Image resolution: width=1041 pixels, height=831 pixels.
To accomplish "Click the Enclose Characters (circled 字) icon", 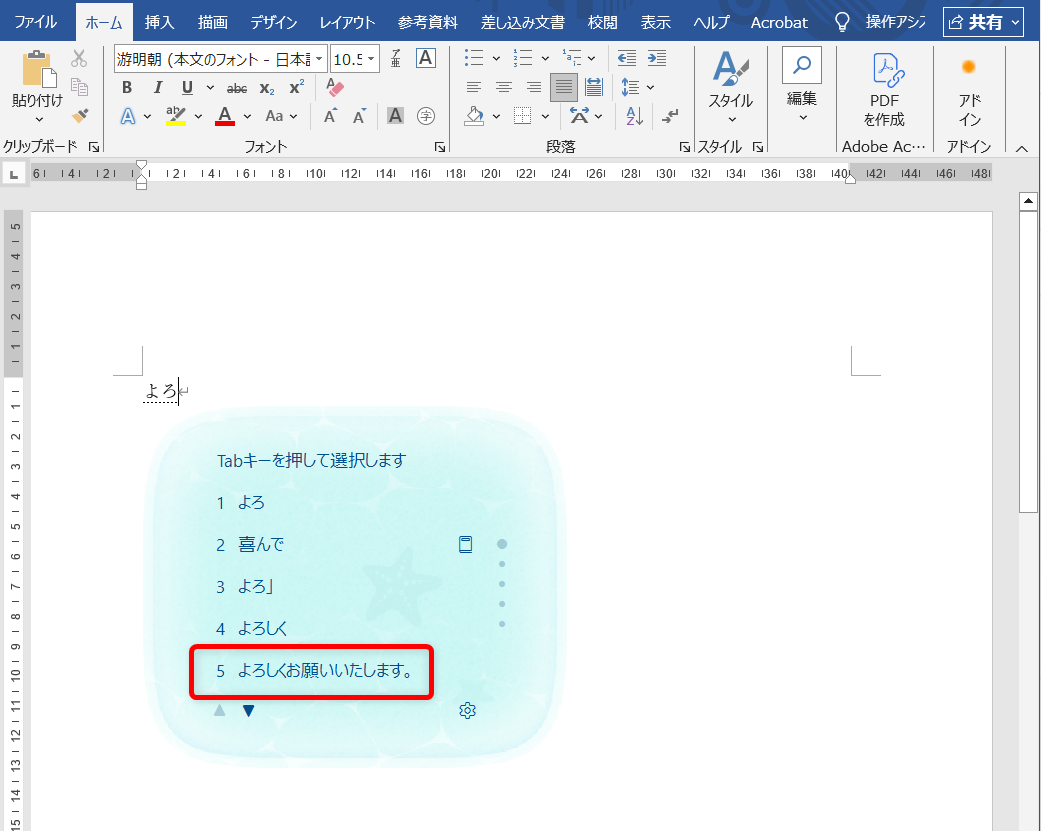I will (x=426, y=116).
